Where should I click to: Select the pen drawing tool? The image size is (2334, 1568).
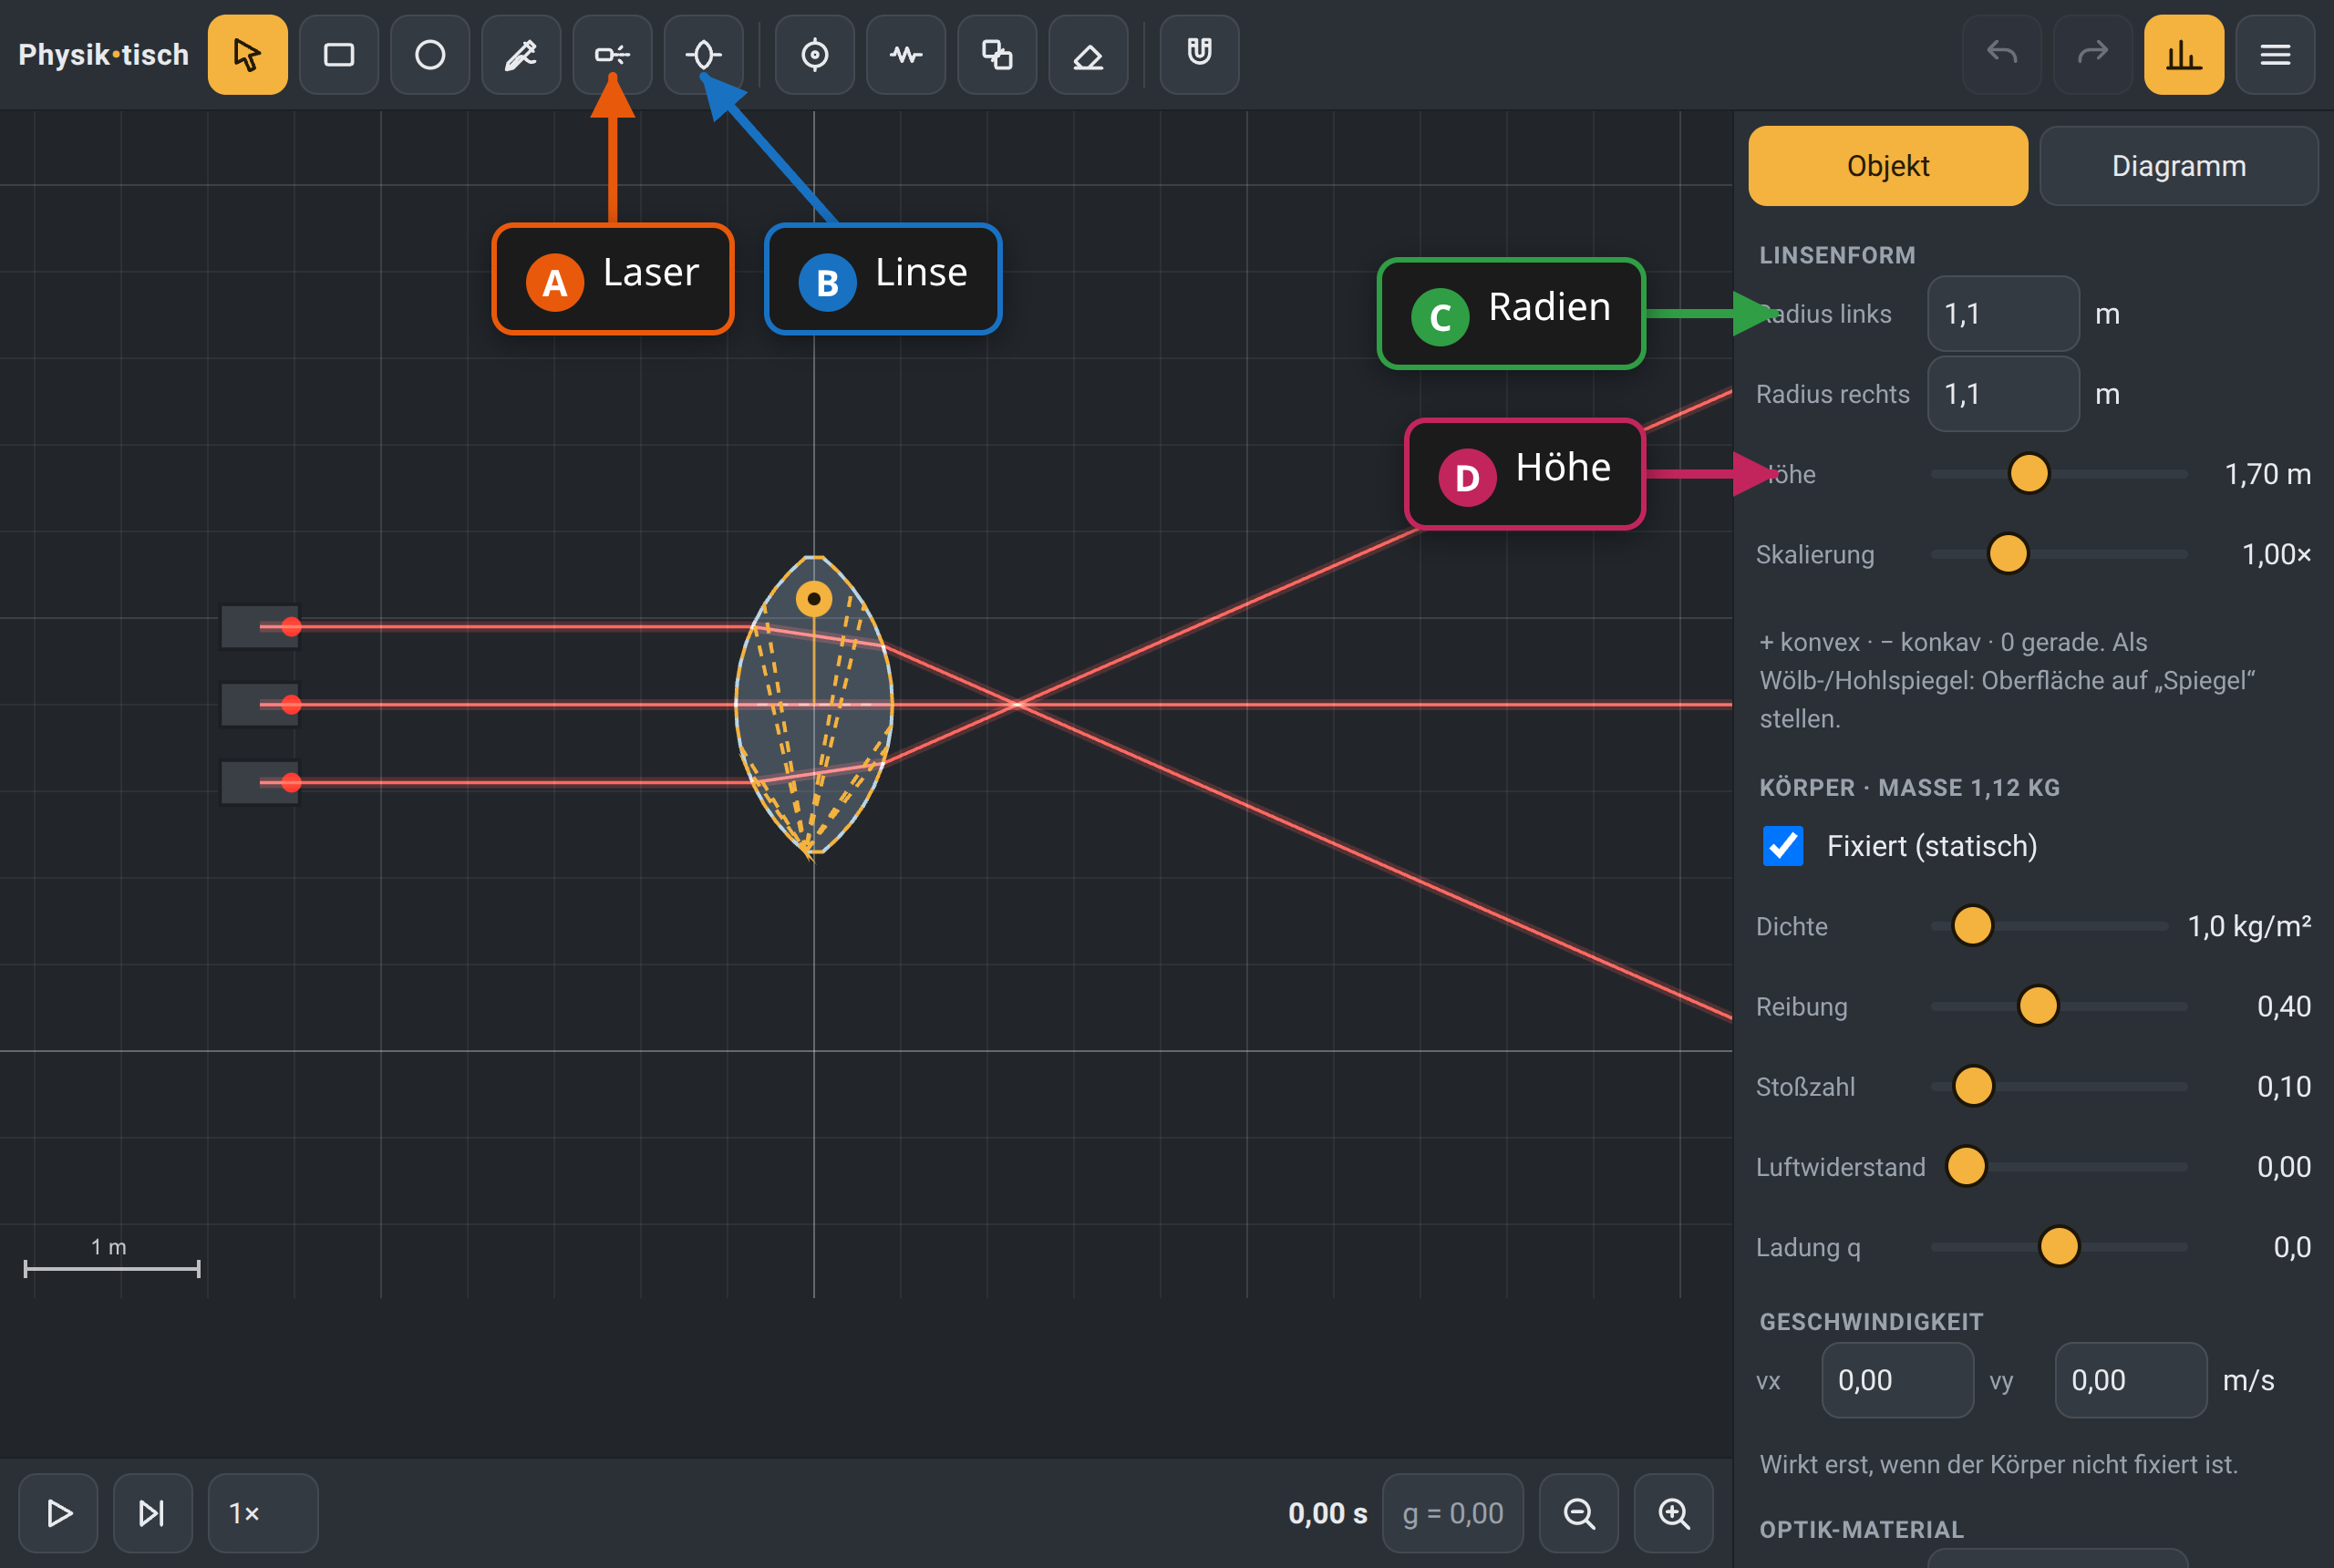click(521, 55)
